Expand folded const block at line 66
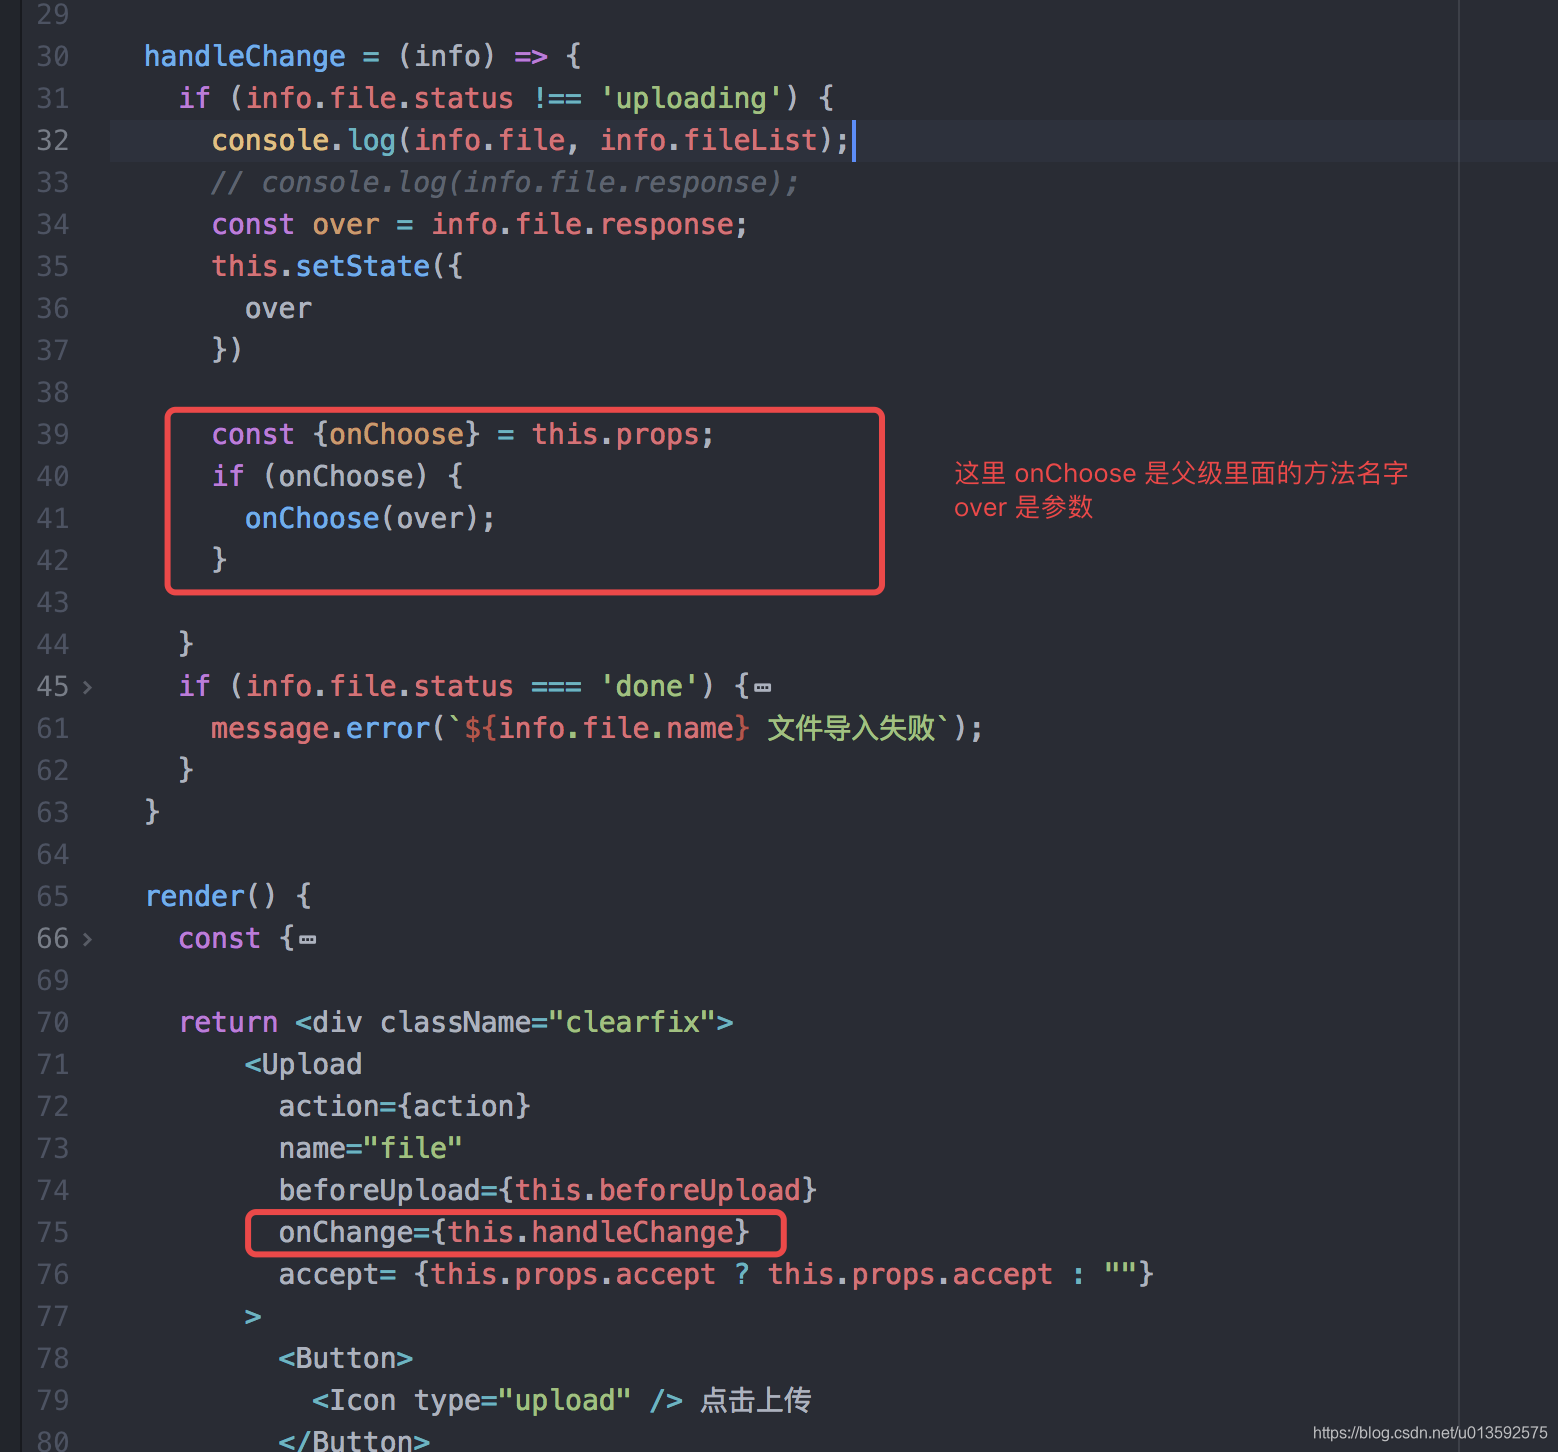This screenshot has height=1452, width=1558. pos(88,939)
